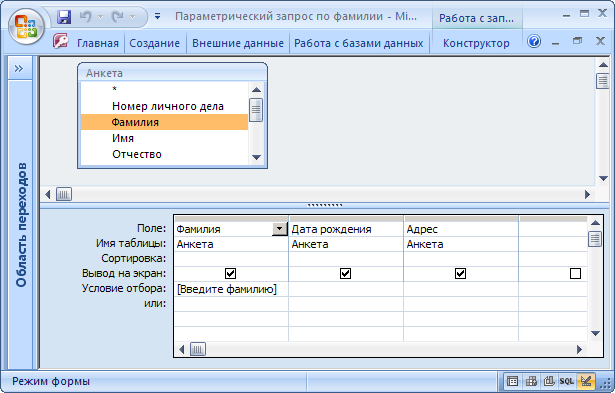Customize Quick Access Toolbar dropdown

[158, 16]
